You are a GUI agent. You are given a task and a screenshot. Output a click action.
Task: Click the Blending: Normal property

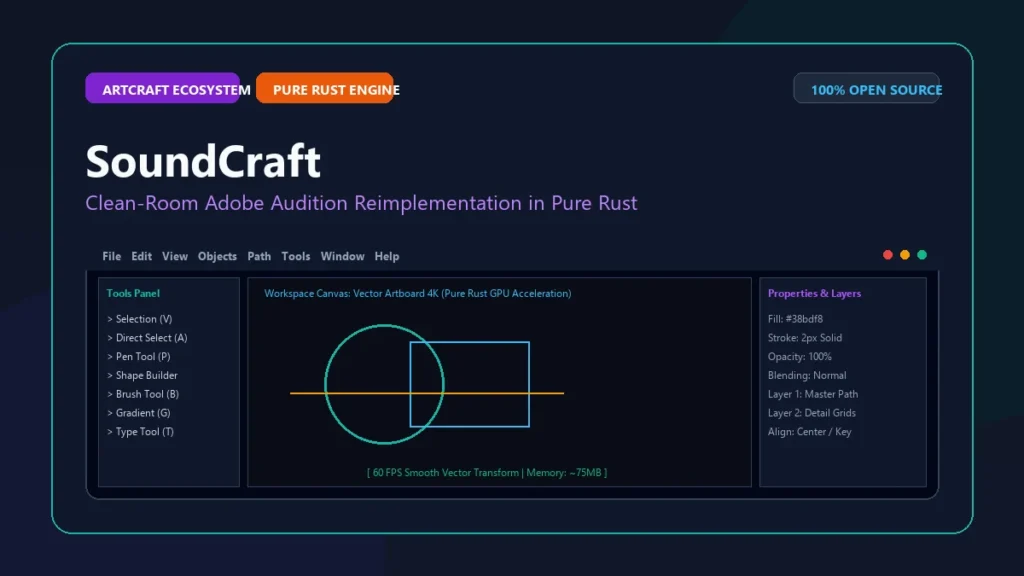pos(807,376)
